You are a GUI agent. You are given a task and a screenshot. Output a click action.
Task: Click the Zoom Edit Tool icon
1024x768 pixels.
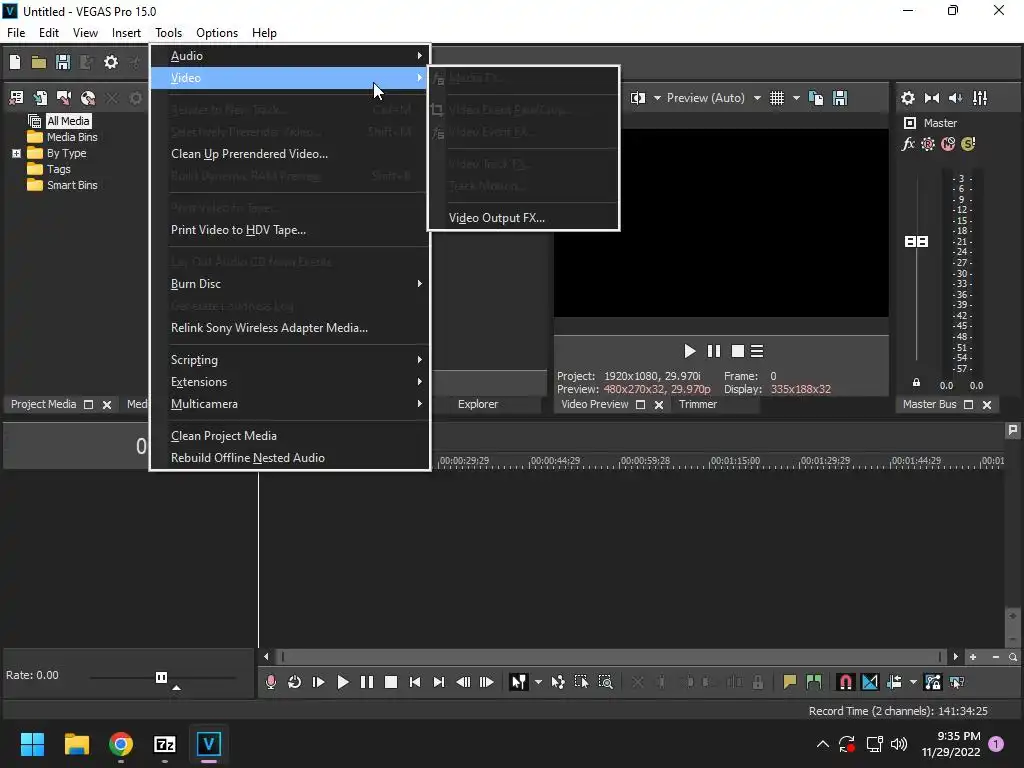pos(605,682)
